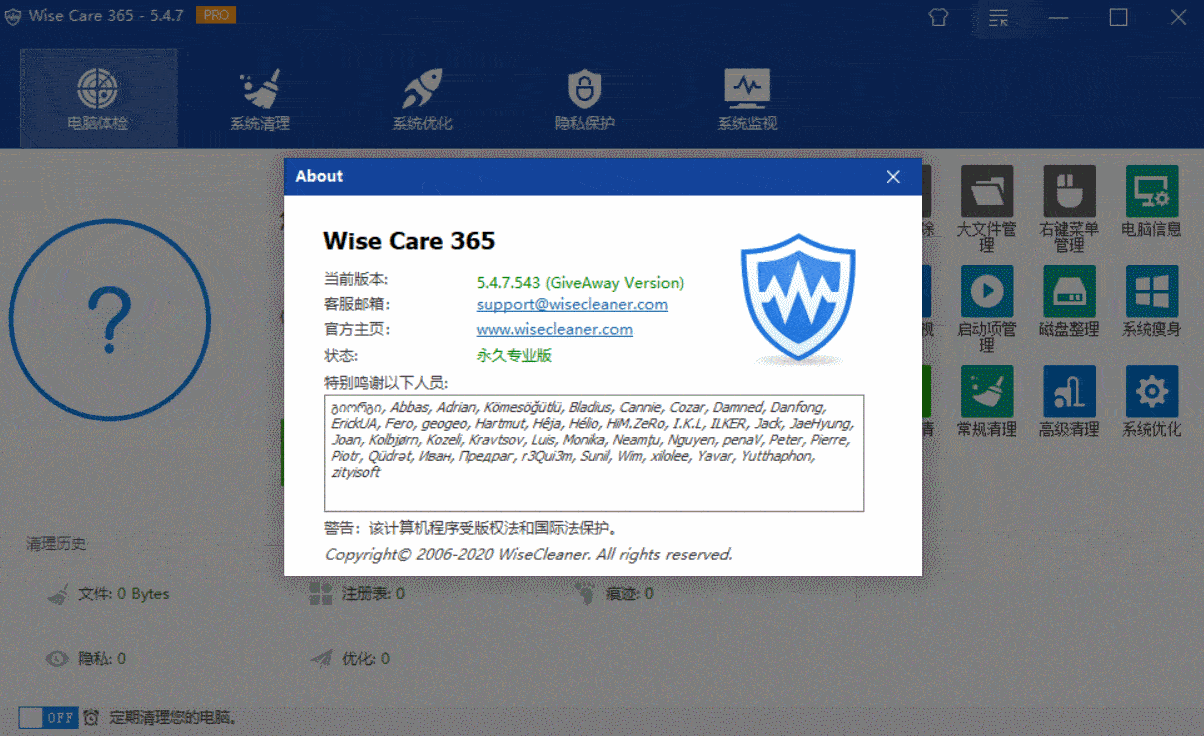Viewport: 1204px width, 736px height.
Task: Open the www.wisecleaner.com homepage link
Action: click(554, 329)
